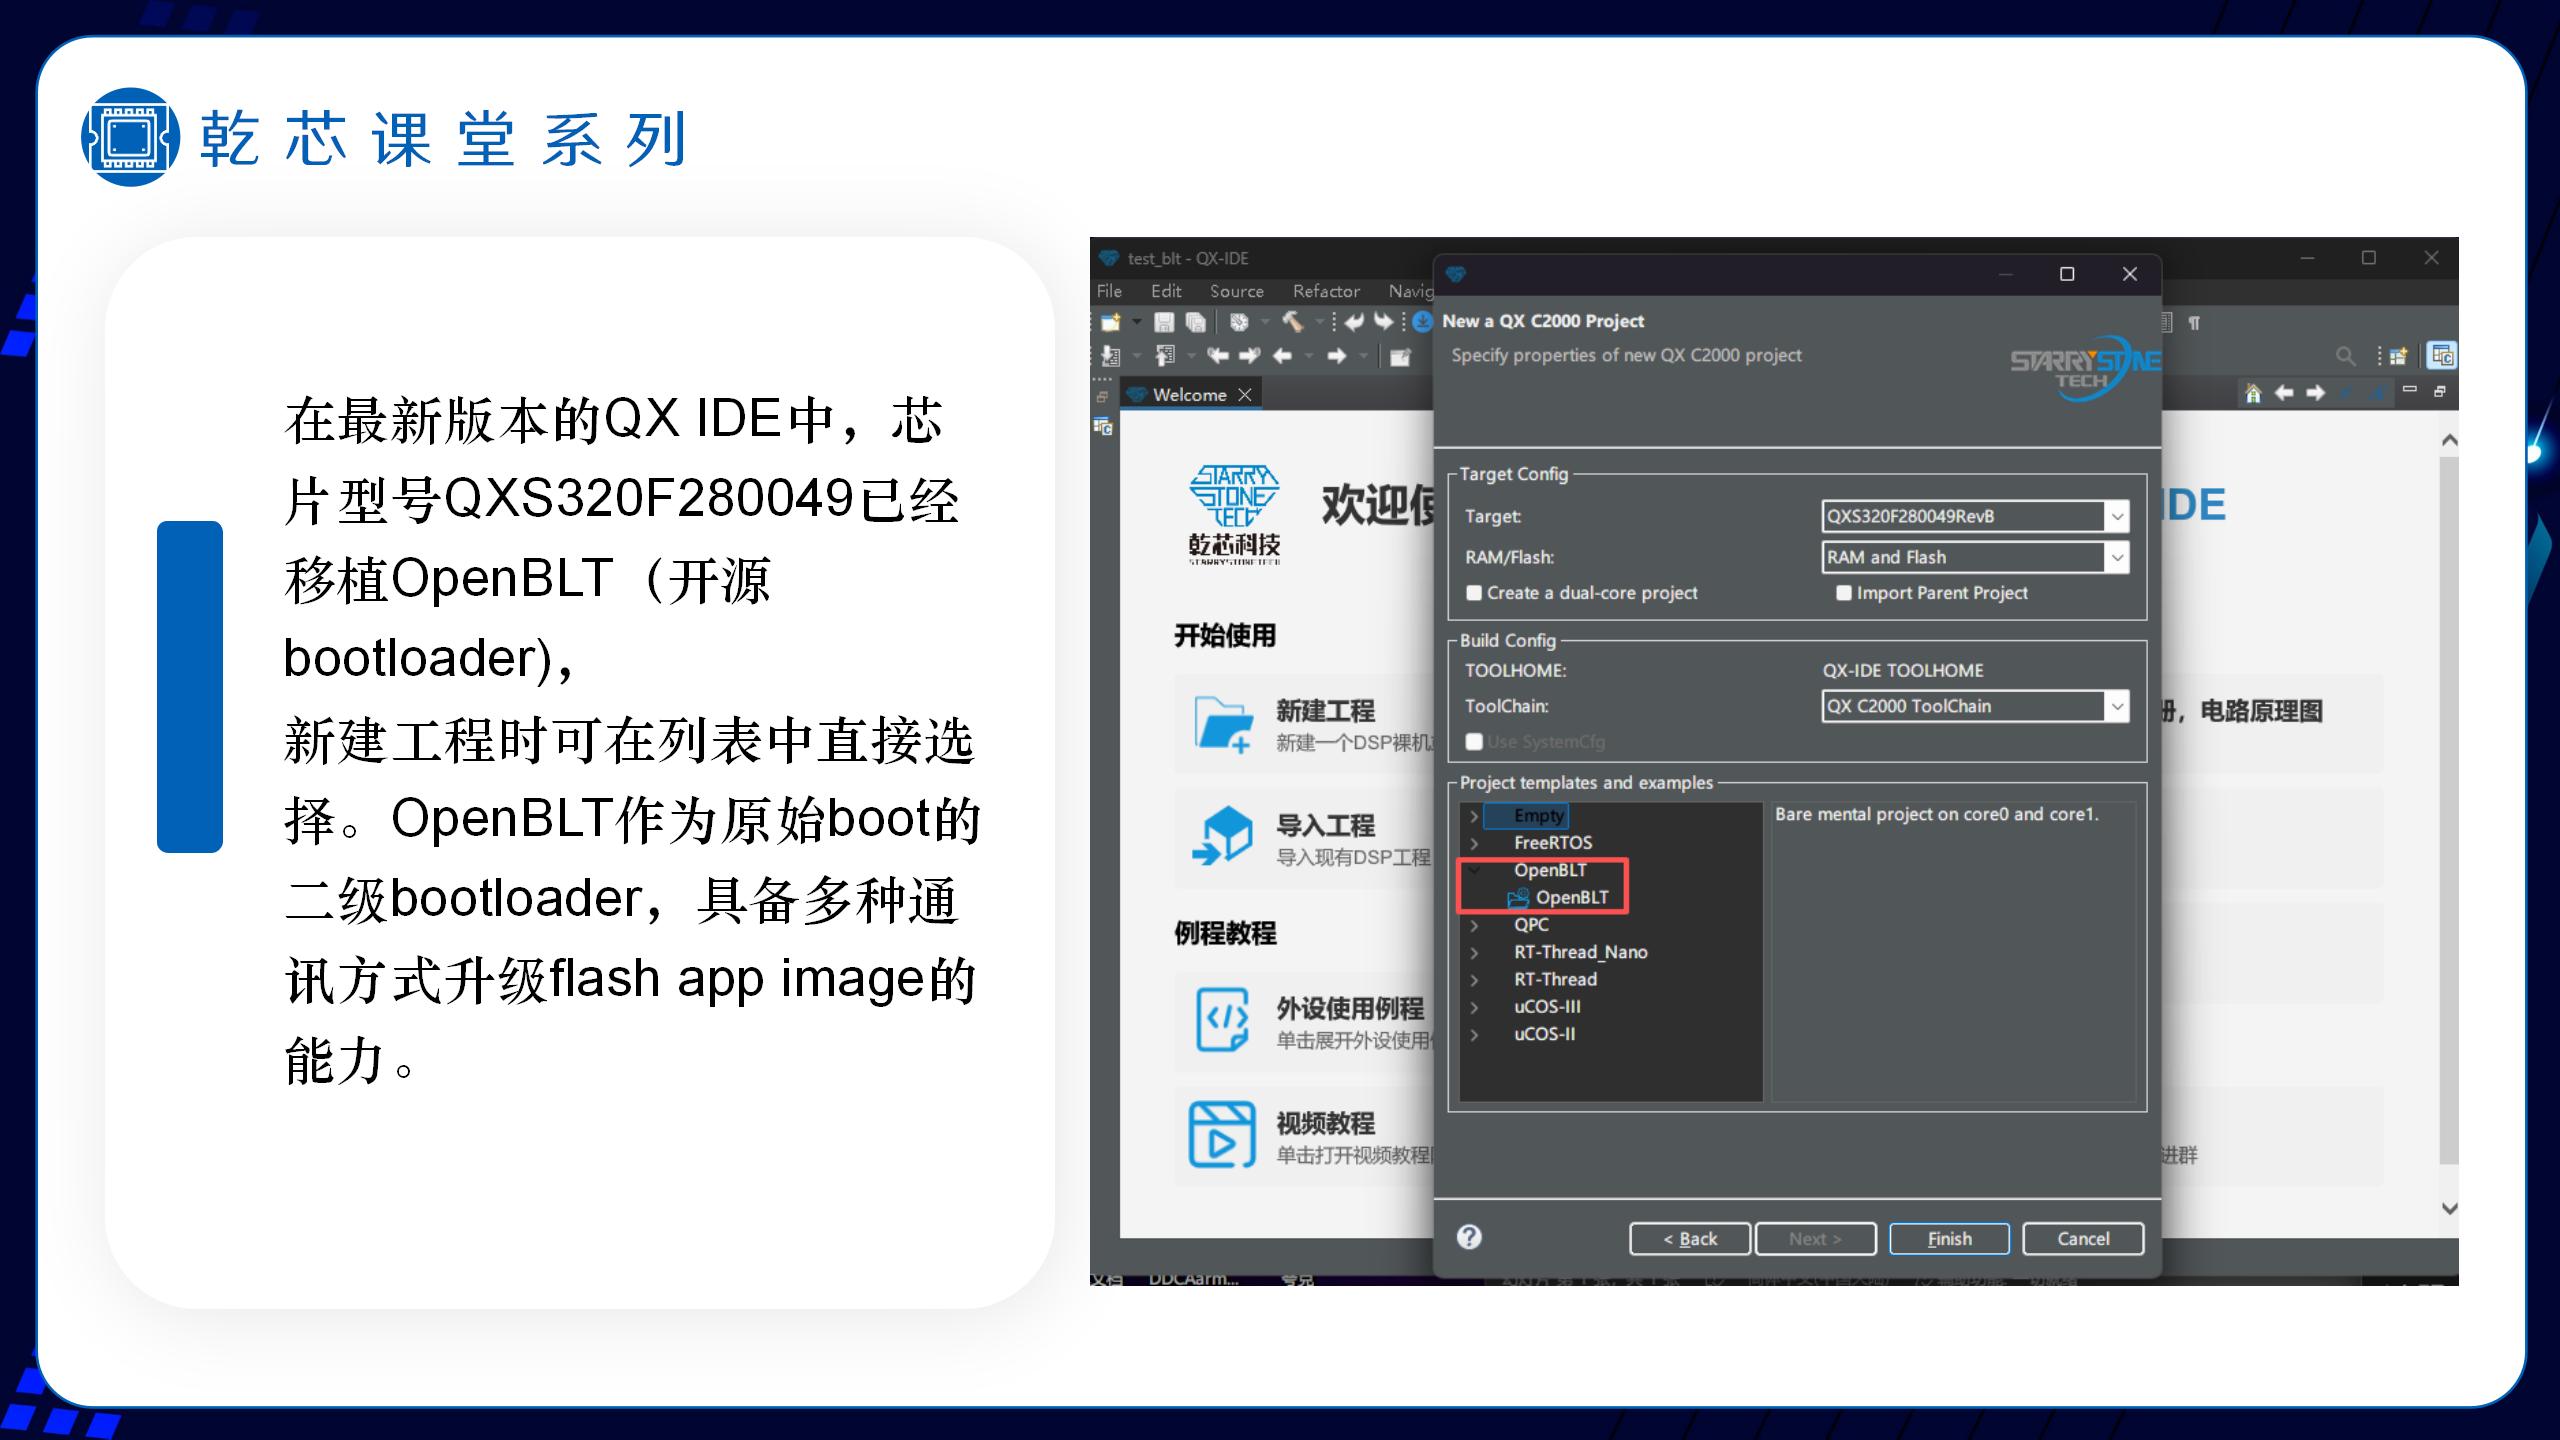Select the Welcome tab

(x=1188, y=395)
